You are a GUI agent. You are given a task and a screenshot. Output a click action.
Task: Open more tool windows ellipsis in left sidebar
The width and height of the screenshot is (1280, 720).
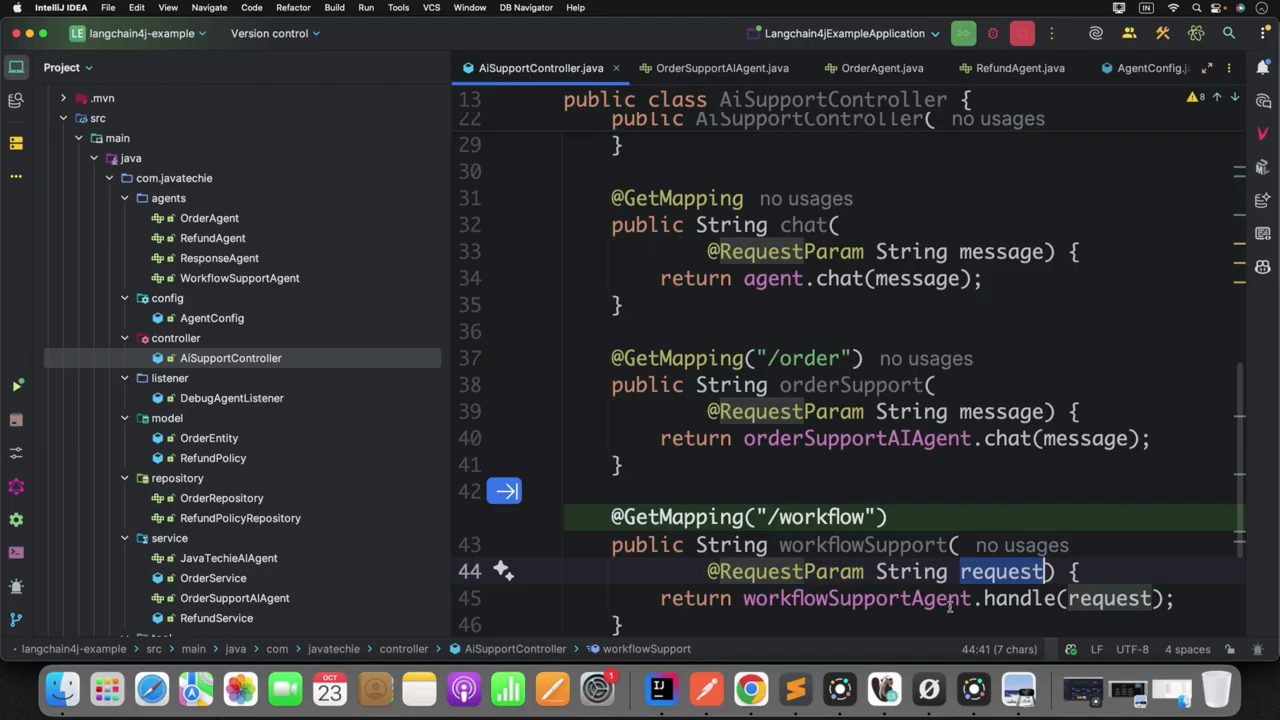point(16,176)
